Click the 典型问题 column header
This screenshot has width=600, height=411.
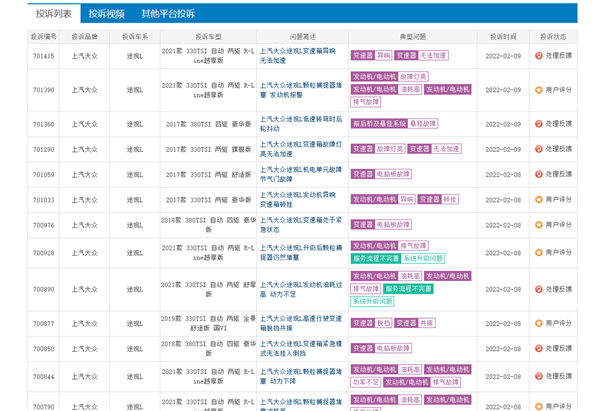tap(413, 37)
